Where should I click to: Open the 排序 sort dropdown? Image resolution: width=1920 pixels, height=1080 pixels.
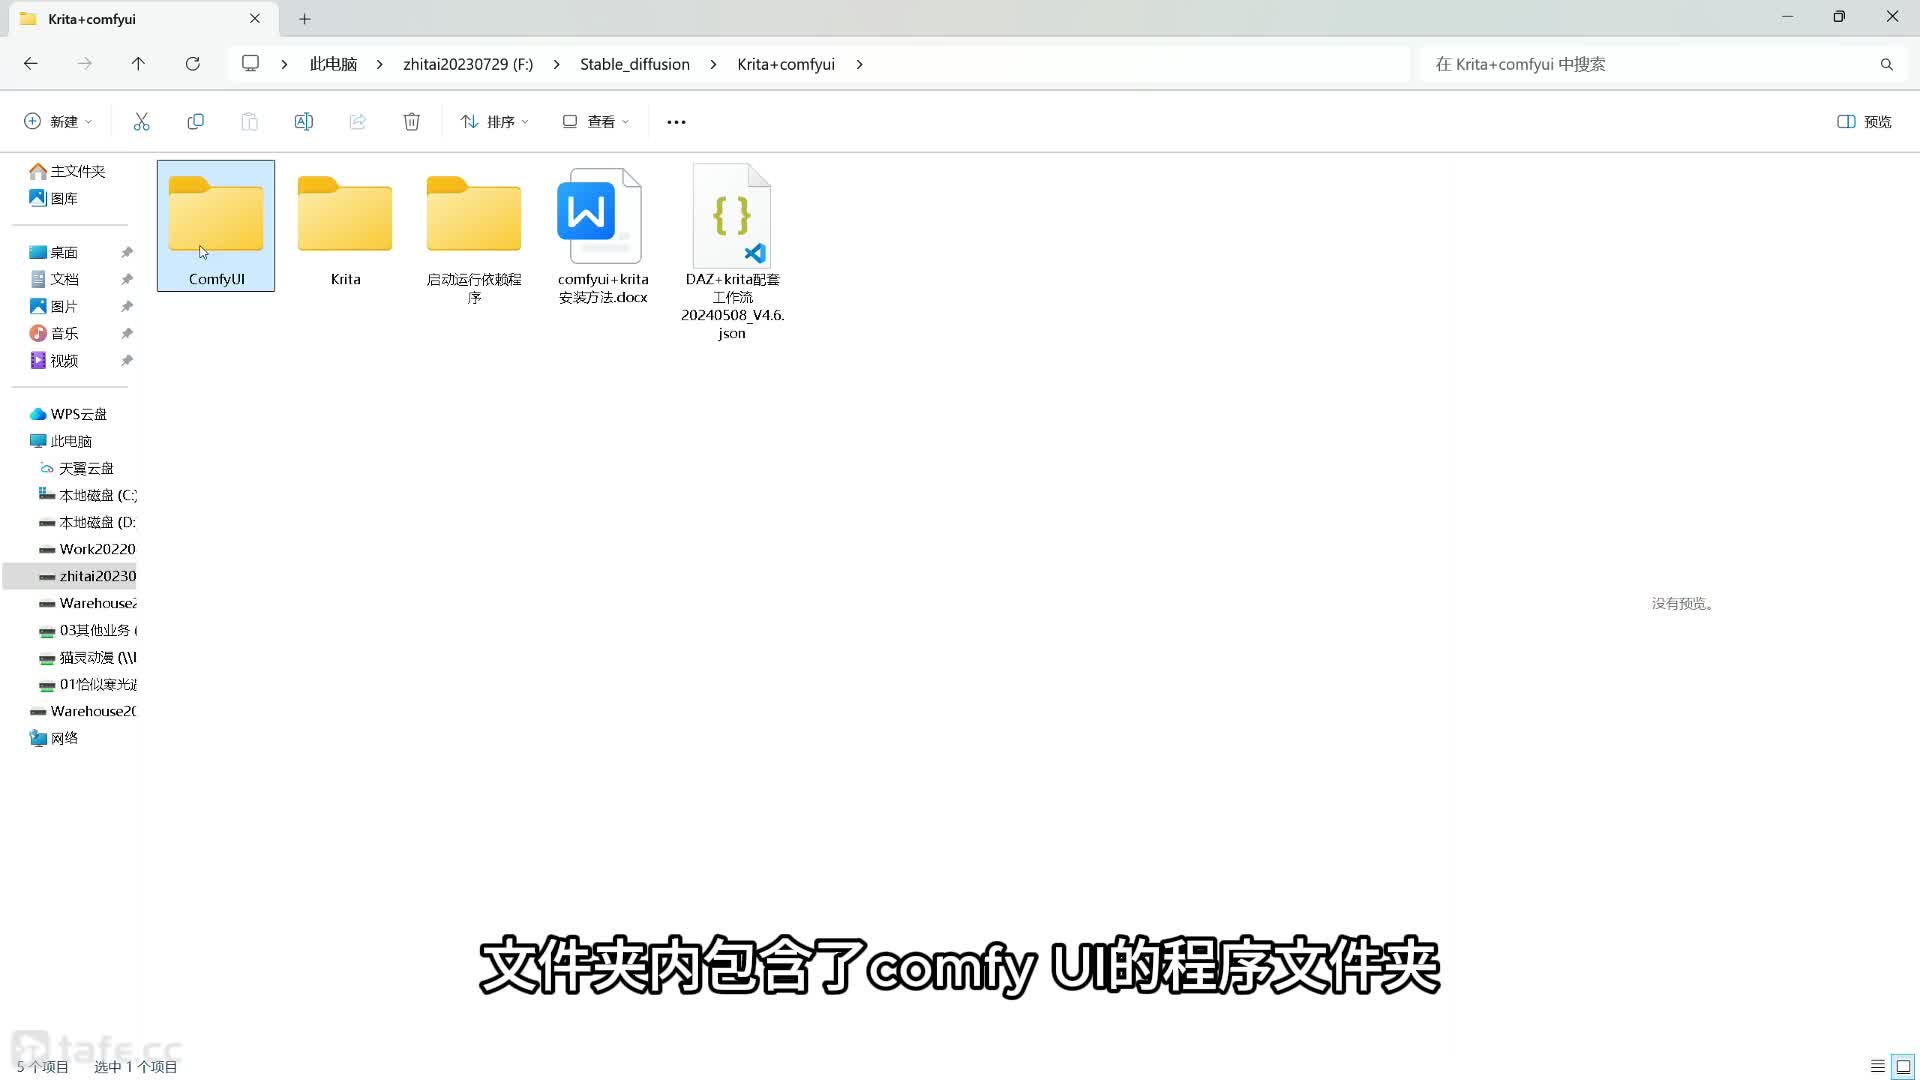tap(494, 121)
